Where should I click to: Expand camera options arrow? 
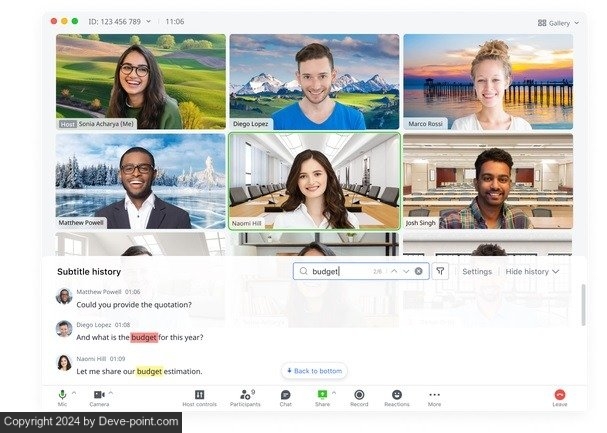111,392
